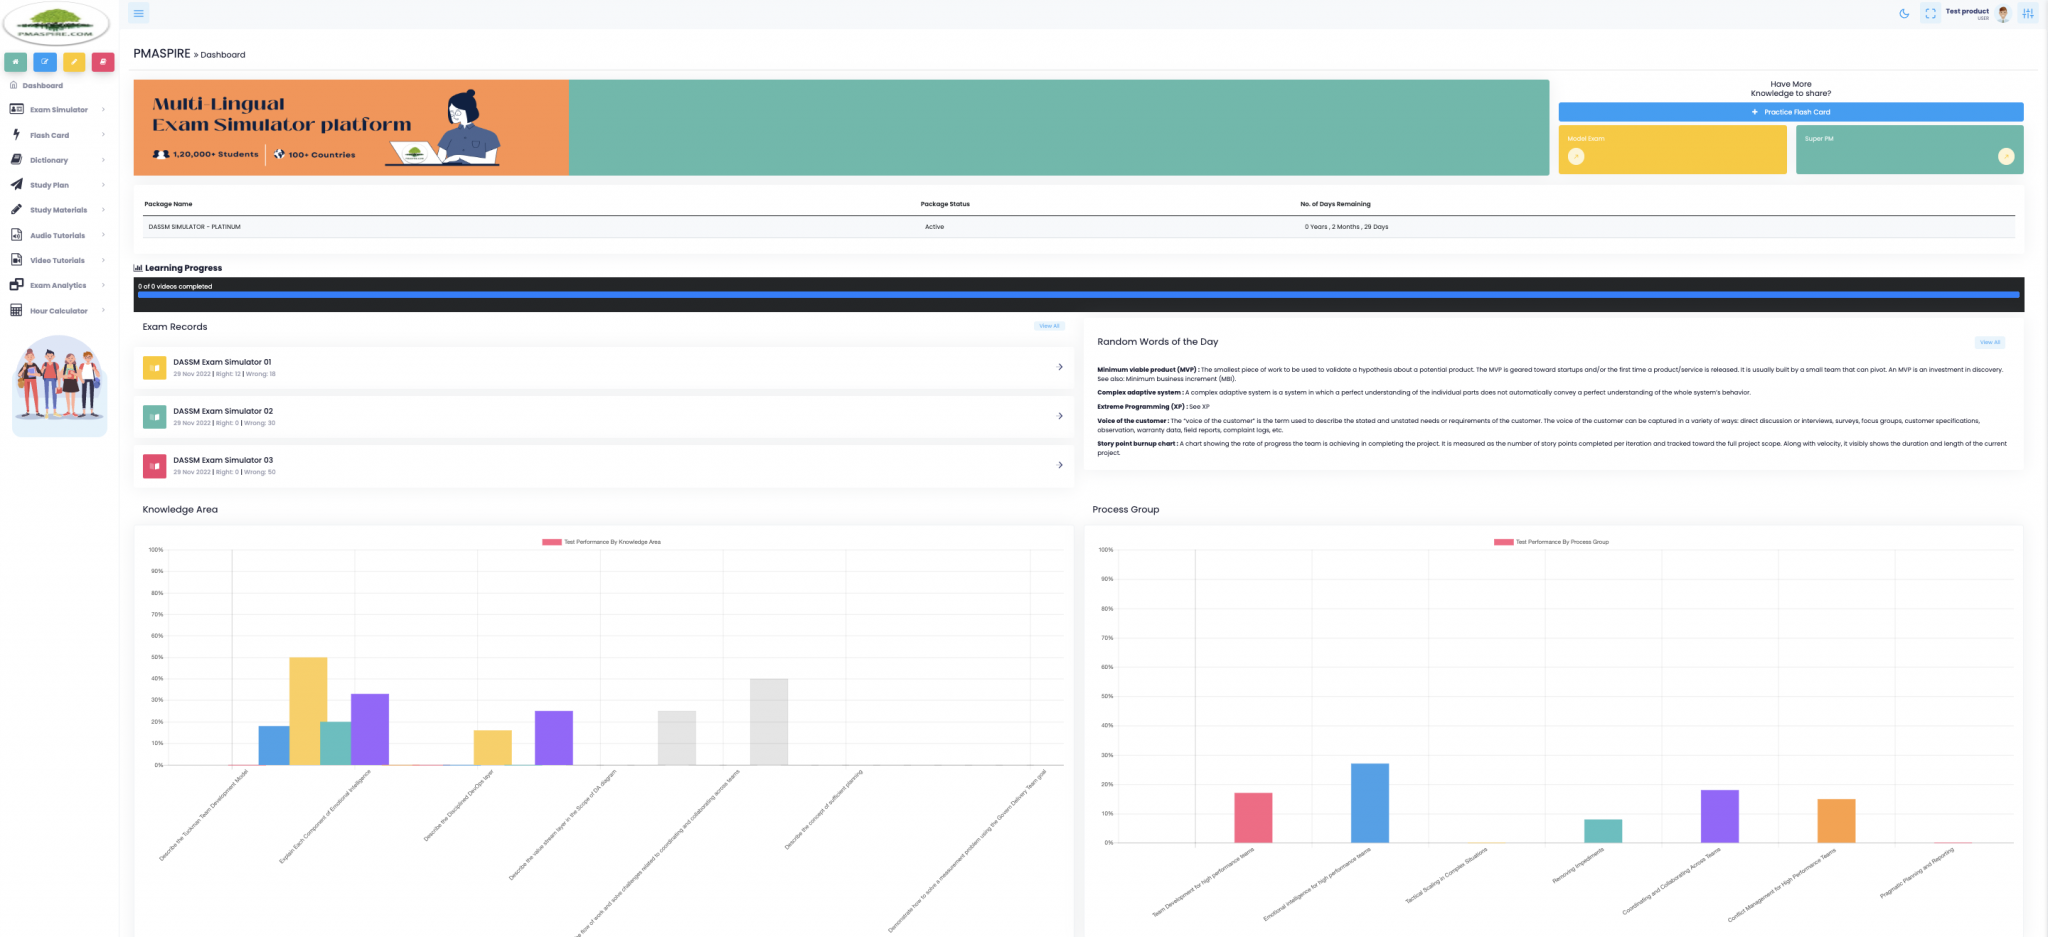Select the Exam Analytics sidebar label

58,285
